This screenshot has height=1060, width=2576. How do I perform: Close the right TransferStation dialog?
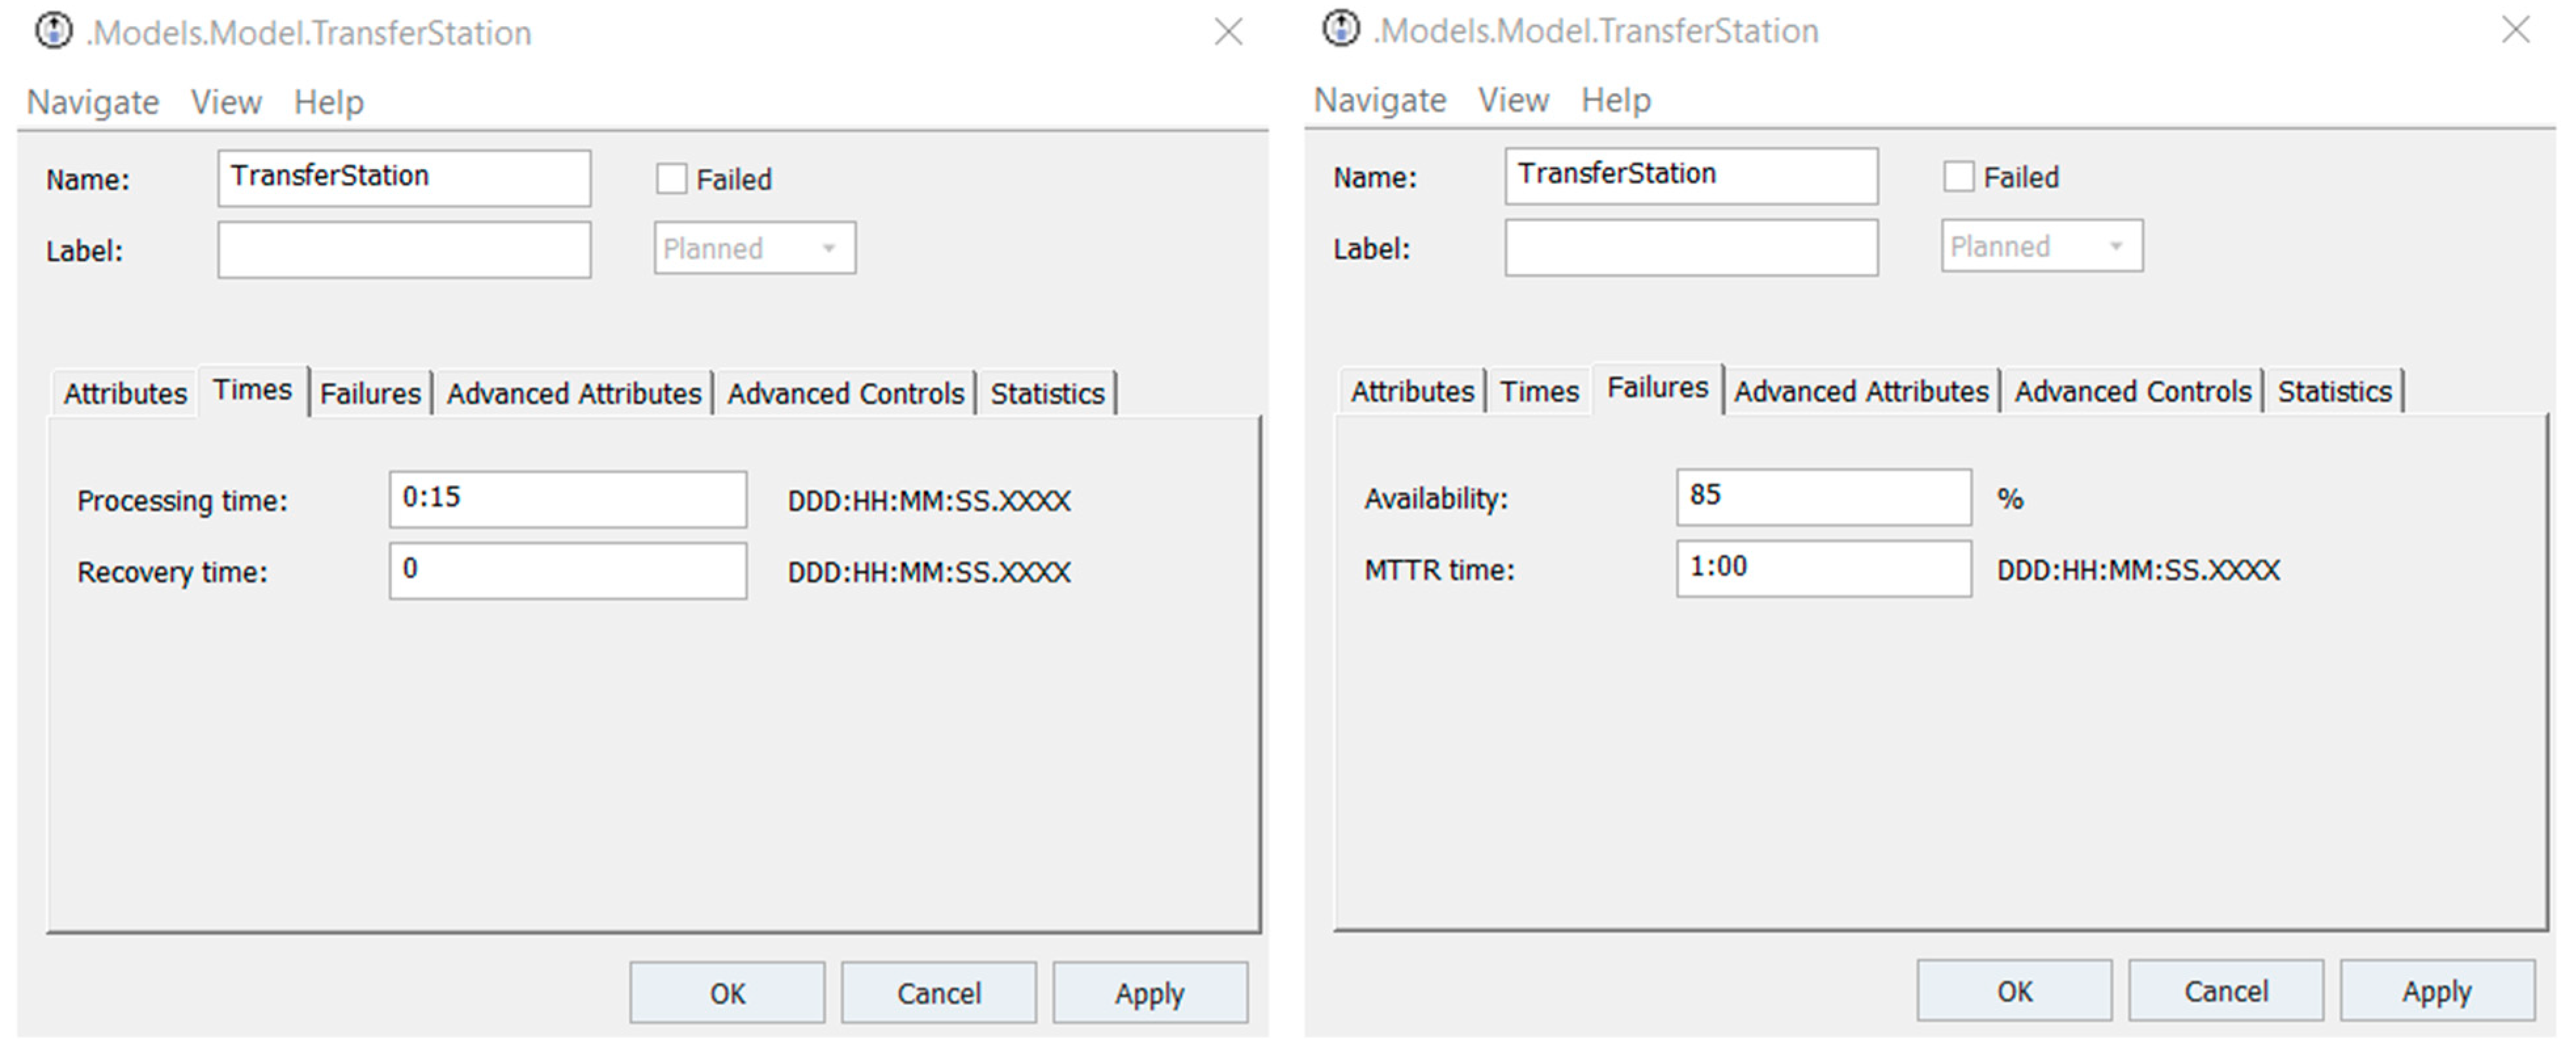coord(2515,30)
